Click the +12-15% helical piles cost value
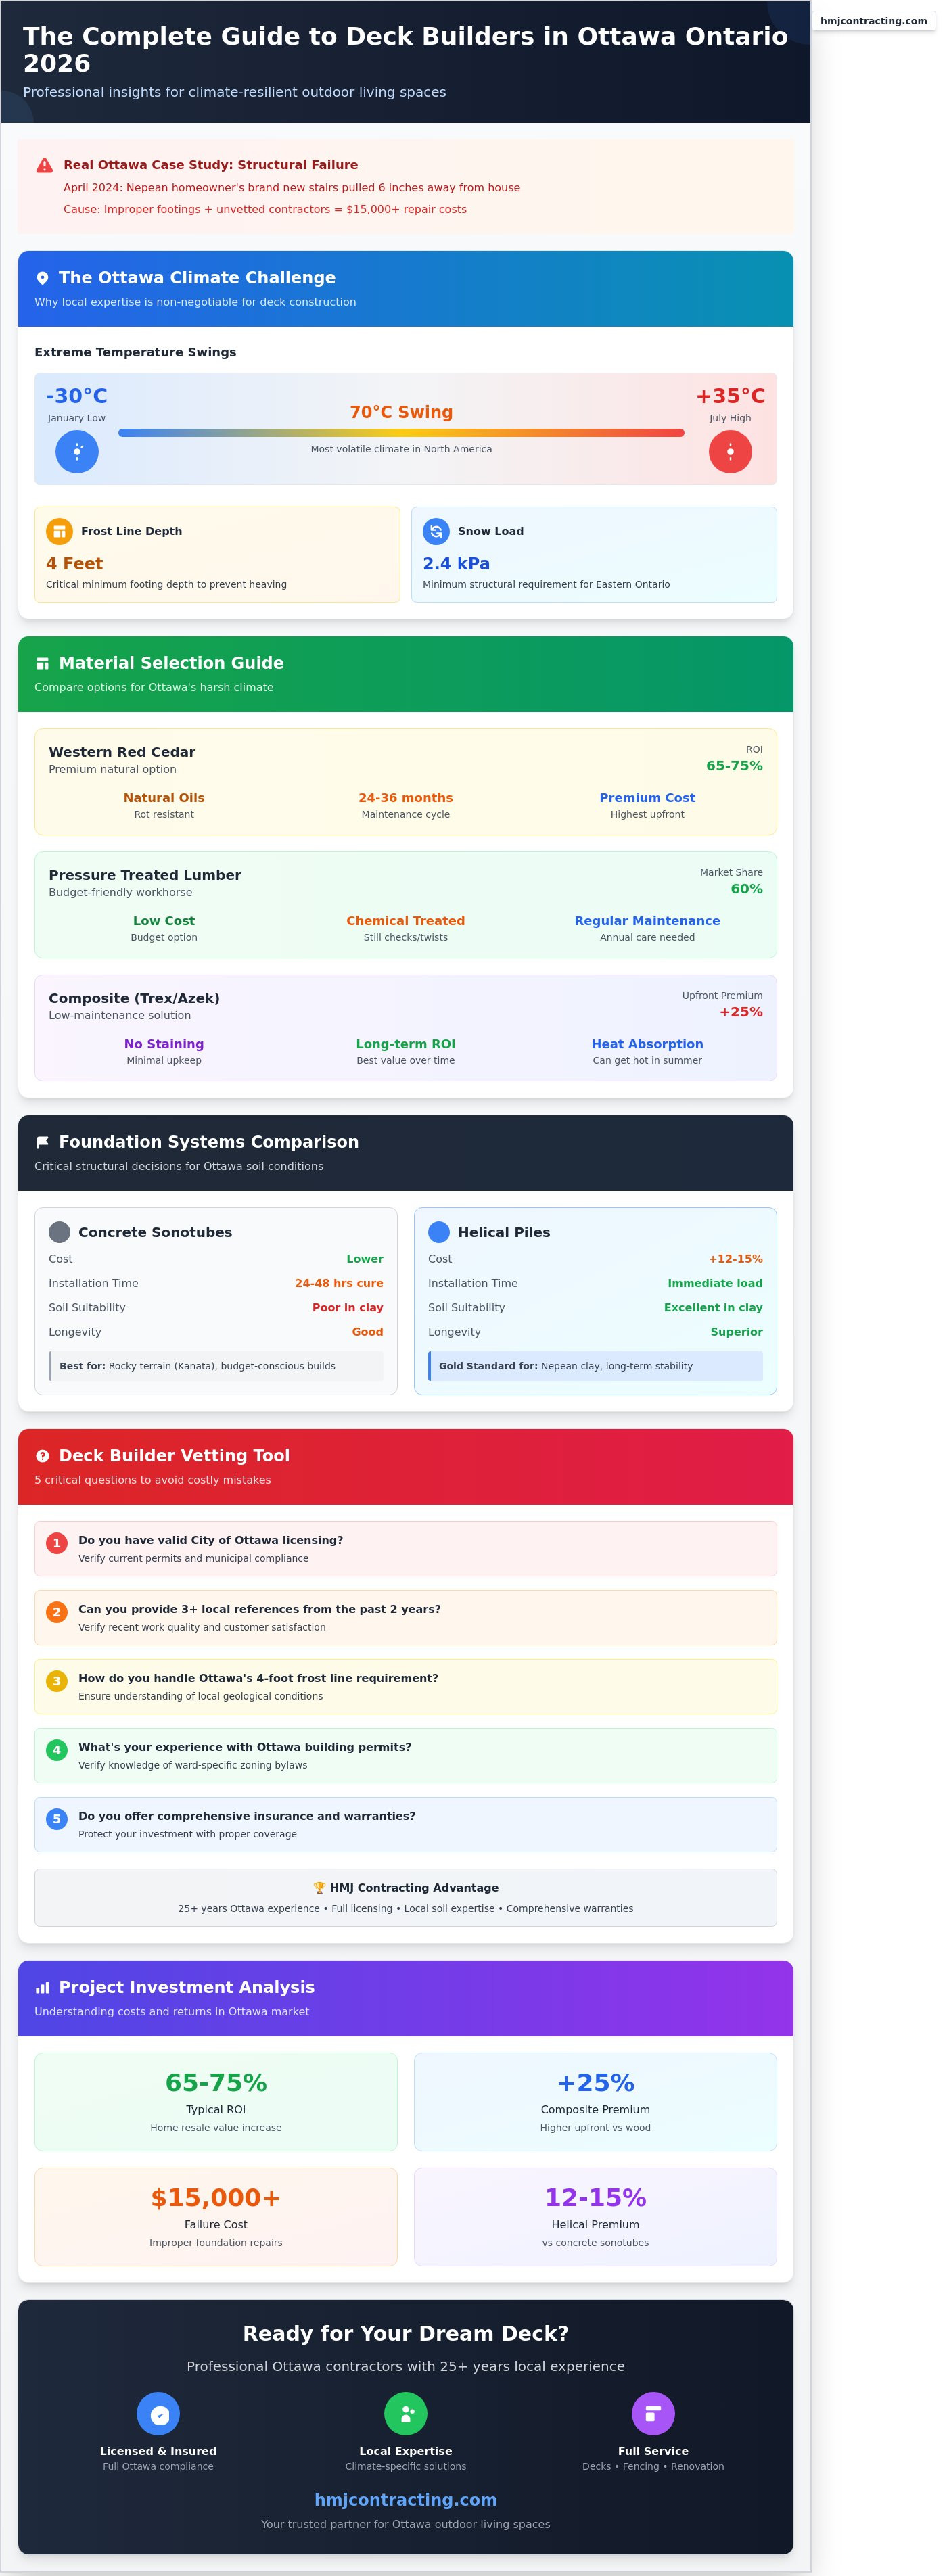Screen dimensions: 947x2576 [x=735, y=1260]
